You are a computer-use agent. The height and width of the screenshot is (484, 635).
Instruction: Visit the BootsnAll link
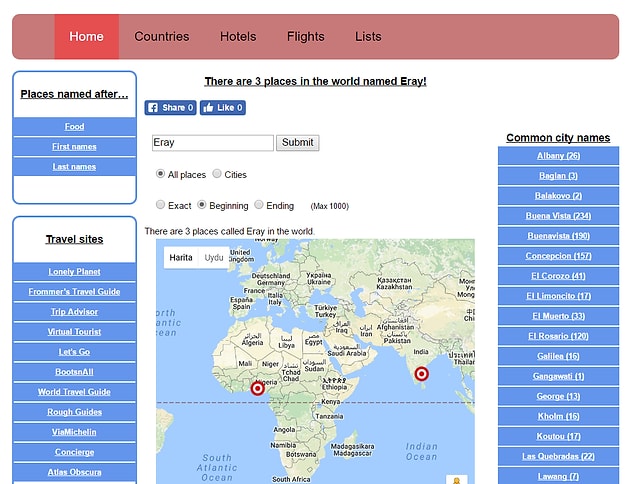(x=75, y=372)
